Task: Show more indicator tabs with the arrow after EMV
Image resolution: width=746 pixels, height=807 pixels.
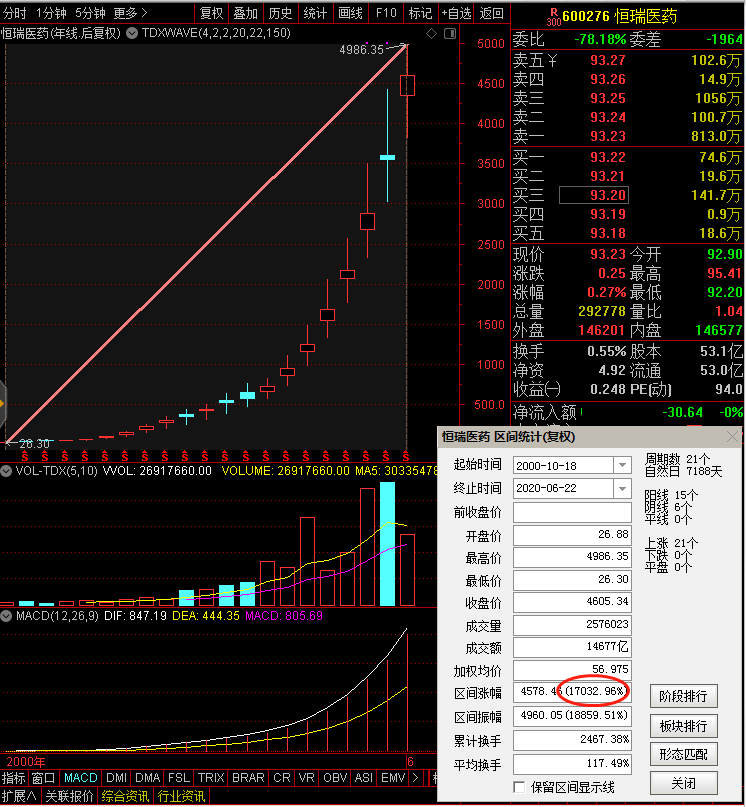Action: tap(416, 778)
